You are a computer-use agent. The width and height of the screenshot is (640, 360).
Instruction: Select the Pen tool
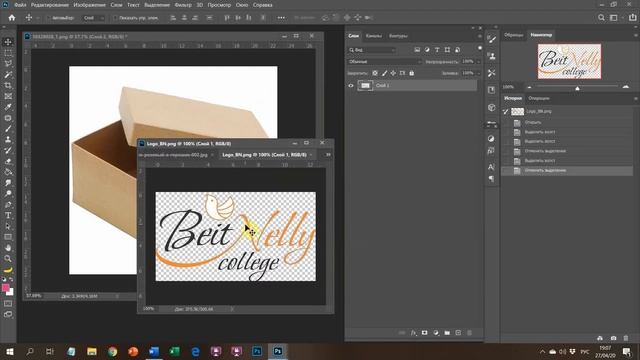click(x=8, y=204)
